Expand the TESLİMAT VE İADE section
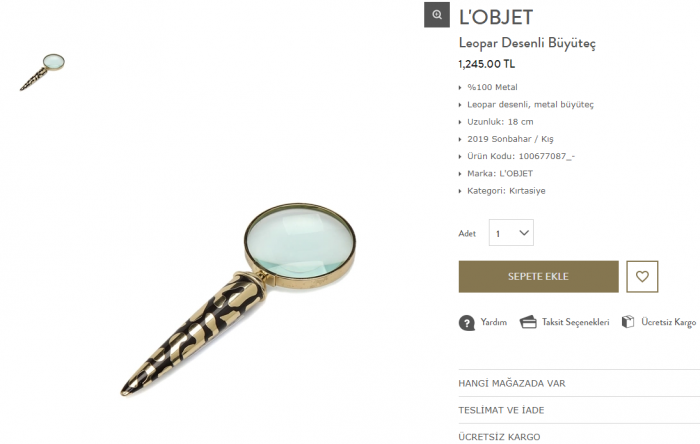Screen dimensions: 700x444 [x=579, y=410]
